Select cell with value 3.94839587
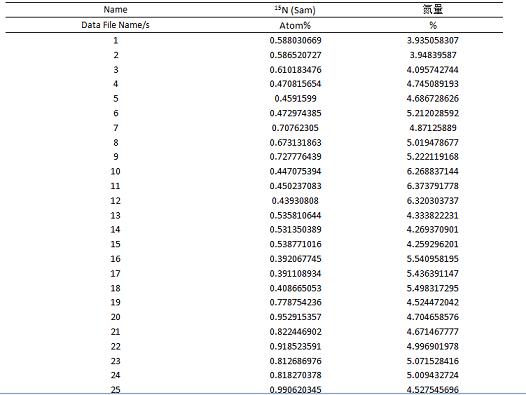 [x=433, y=55]
